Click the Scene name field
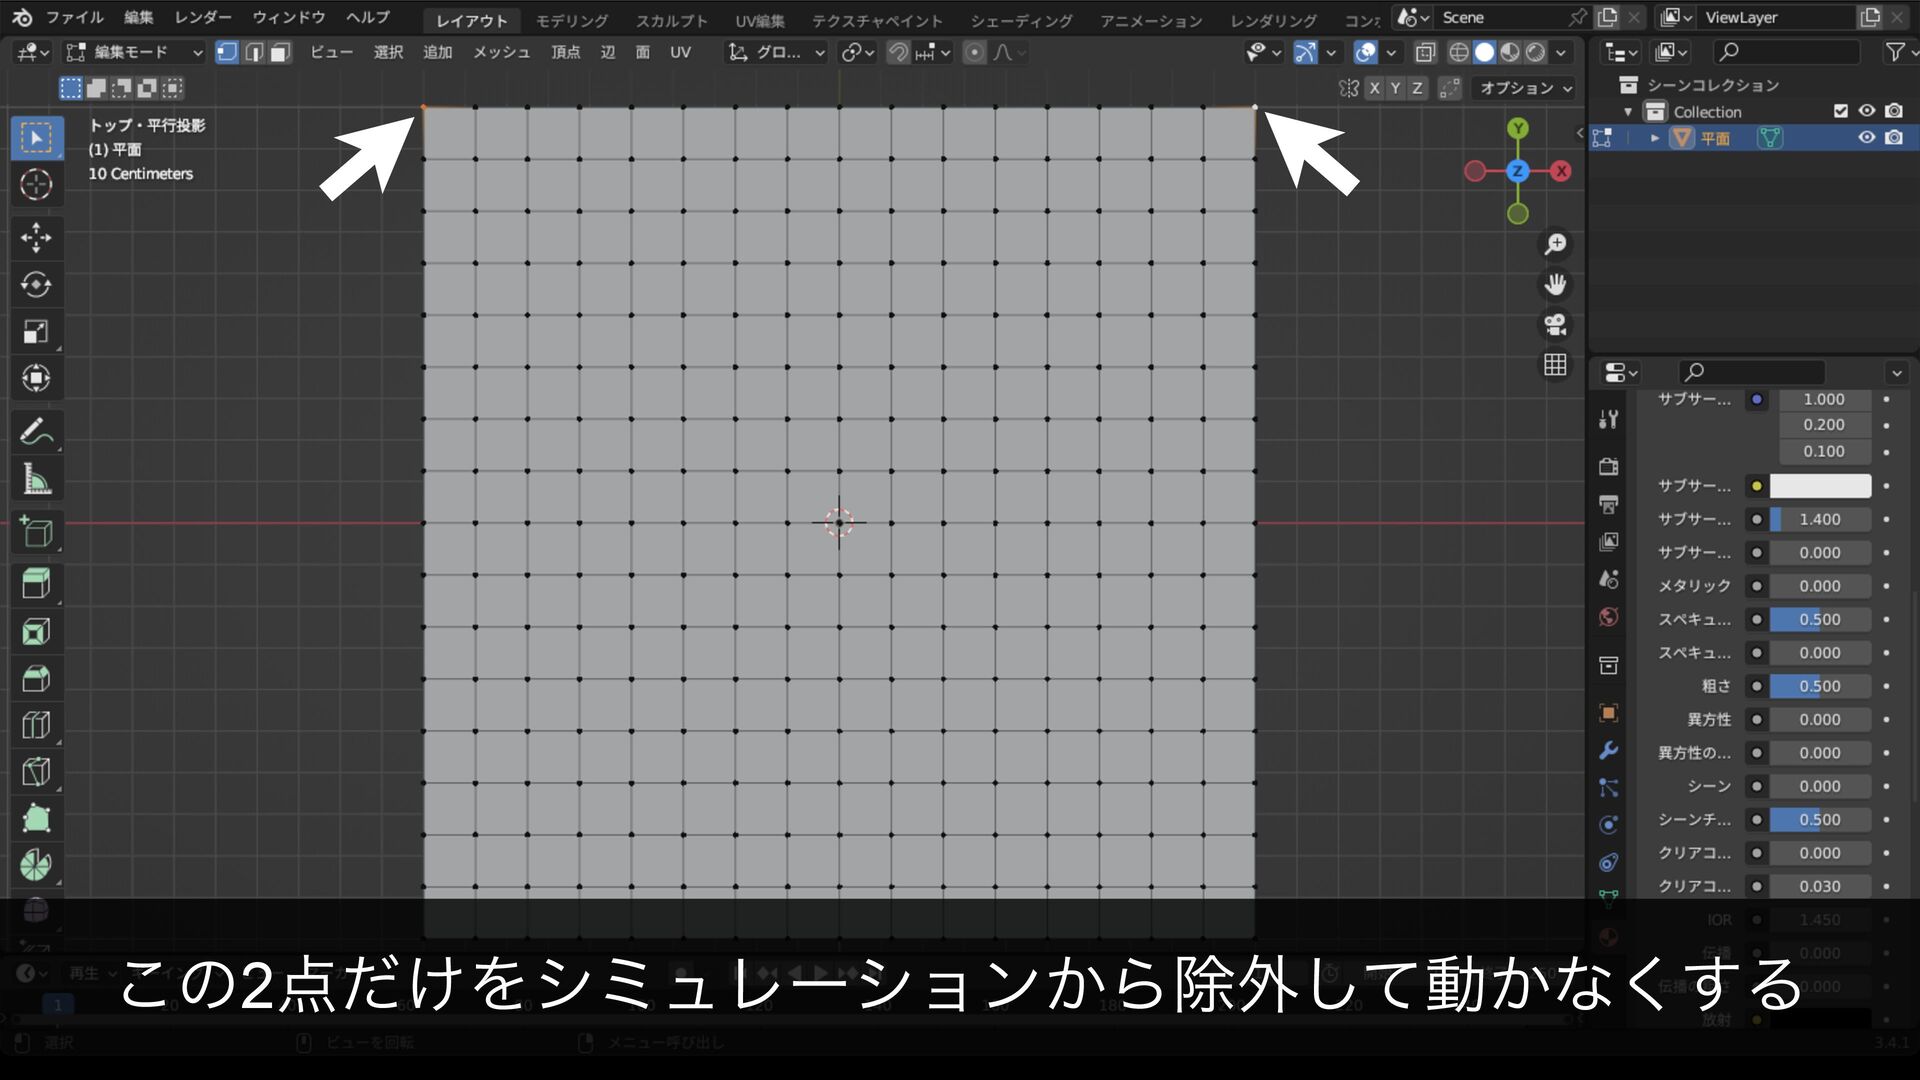 tap(1500, 17)
